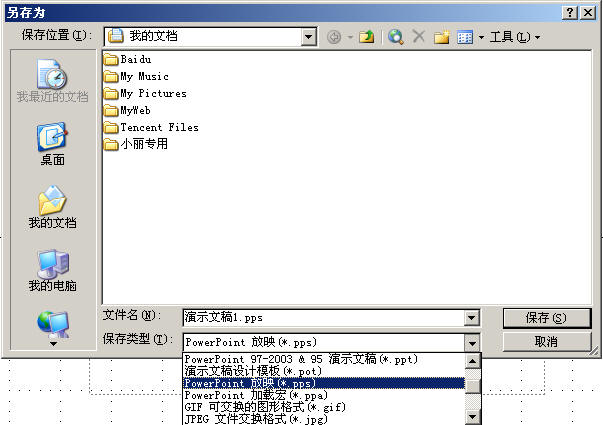
Task: Click the 我的文档 icon in location box
Action: click(x=116, y=36)
